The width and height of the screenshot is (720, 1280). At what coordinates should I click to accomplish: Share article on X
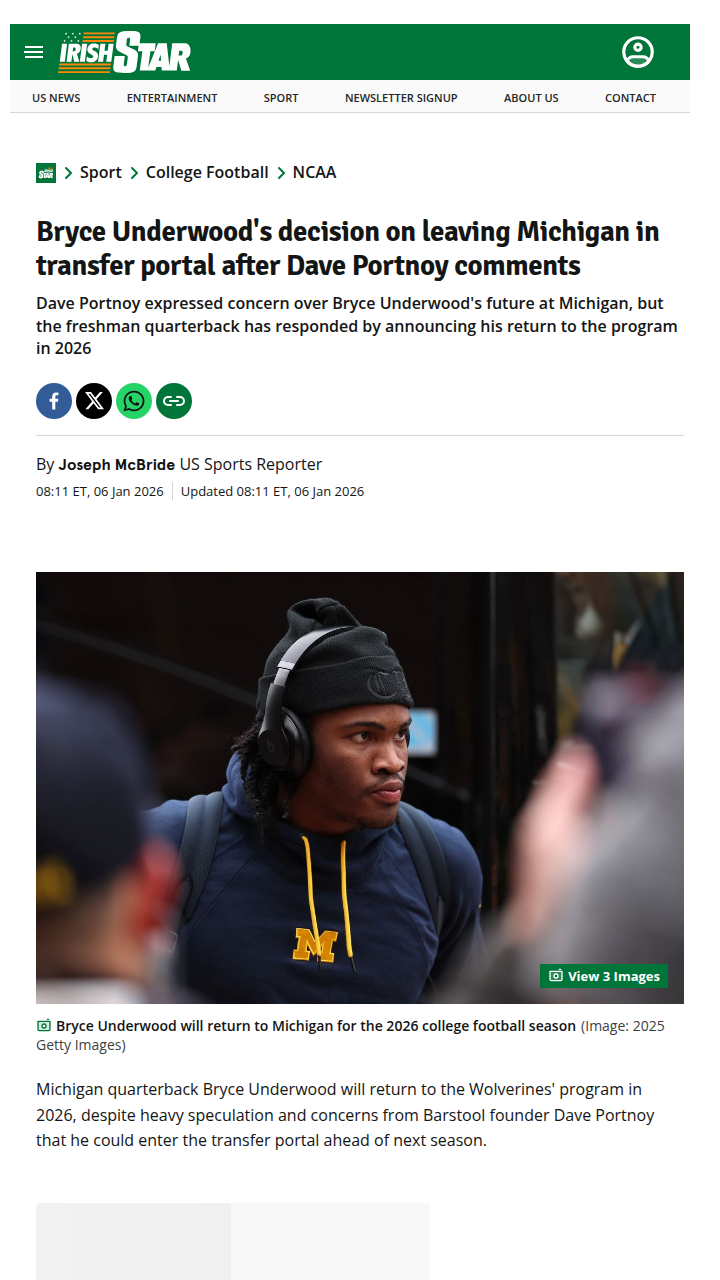[x=94, y=401]
